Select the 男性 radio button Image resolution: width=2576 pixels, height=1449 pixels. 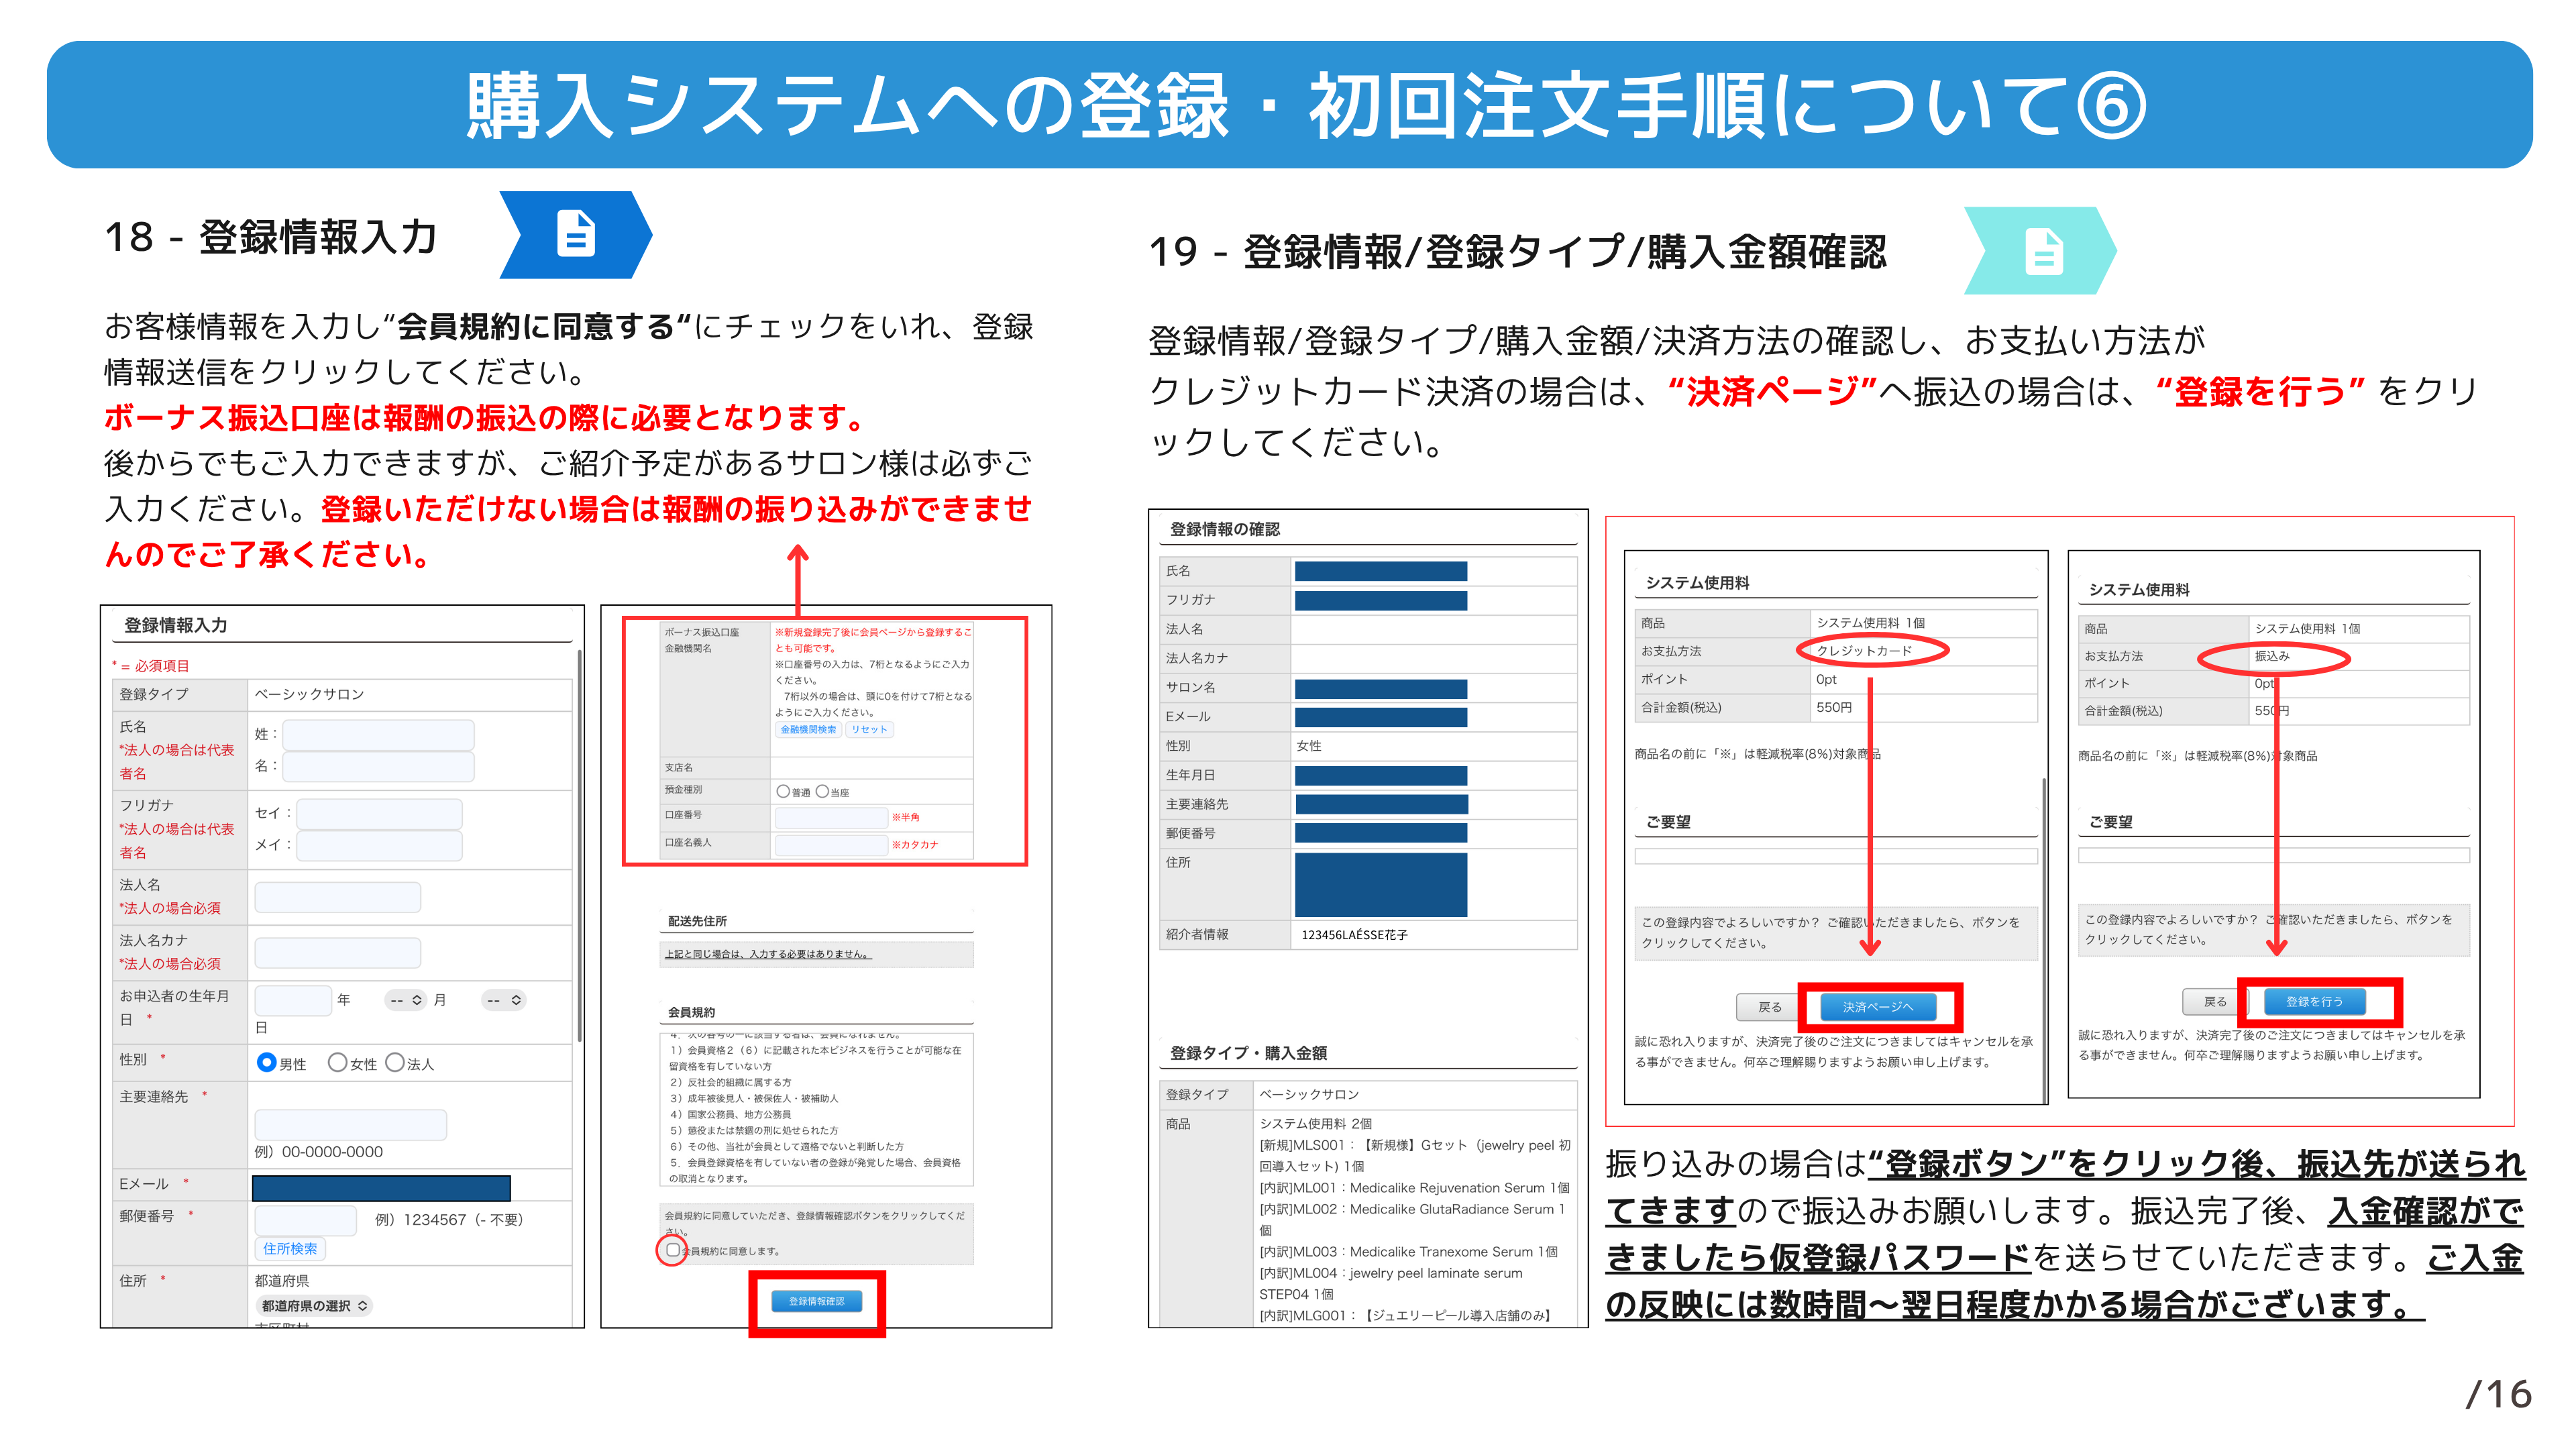(266, 1062)
